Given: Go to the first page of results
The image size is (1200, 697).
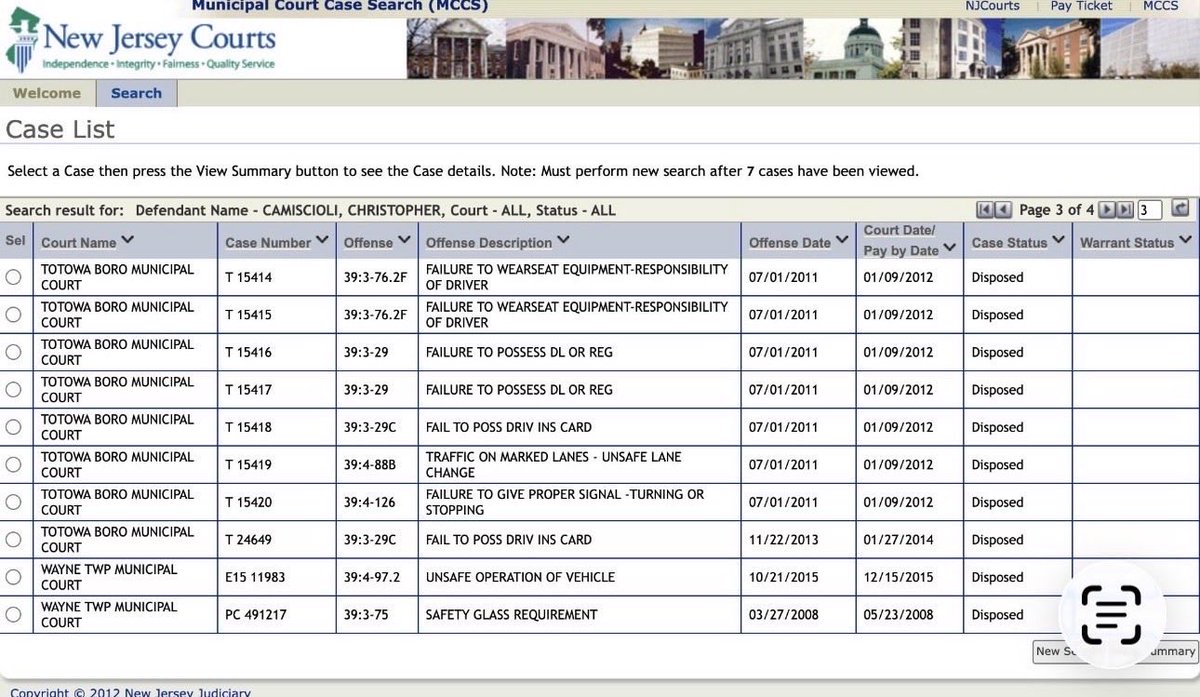Looking at the screenshot, I should pyautogui.click(x=985, y=209).
